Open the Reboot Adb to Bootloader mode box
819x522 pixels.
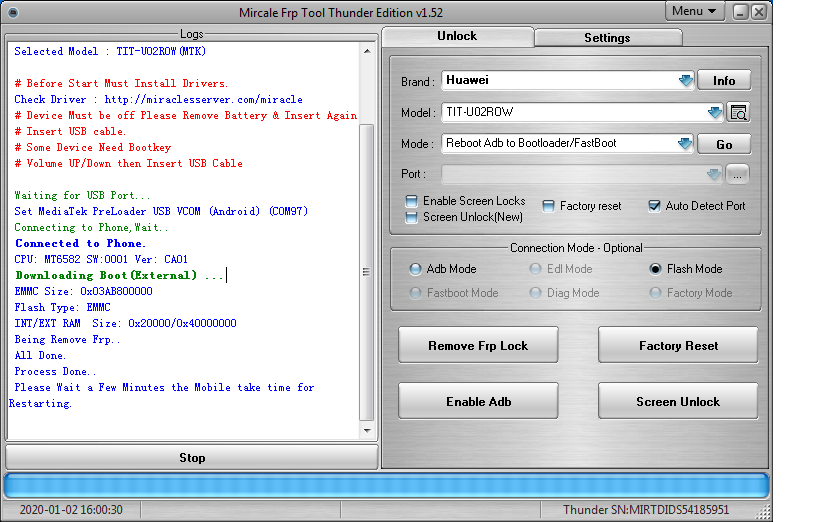[x=568, y=143]
